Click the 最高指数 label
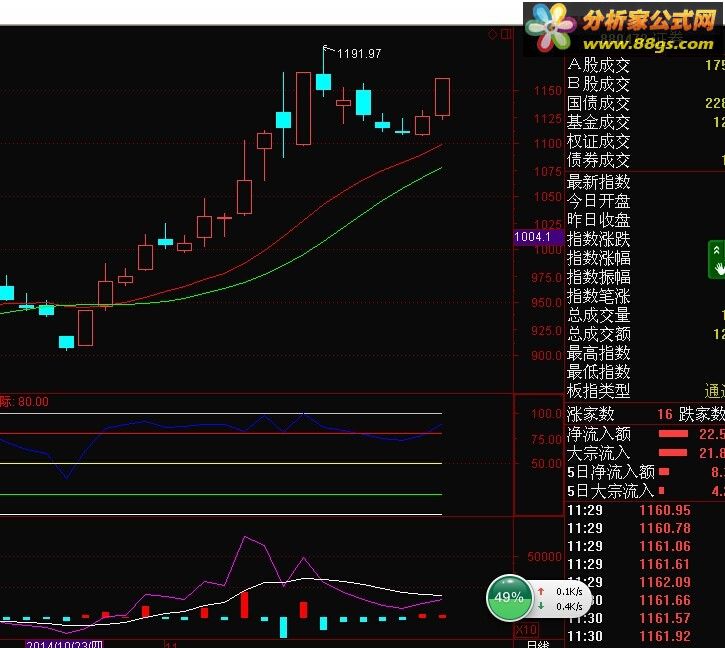Image resolution: width=725 pixels, height=648 pixels. coord(598,353)
